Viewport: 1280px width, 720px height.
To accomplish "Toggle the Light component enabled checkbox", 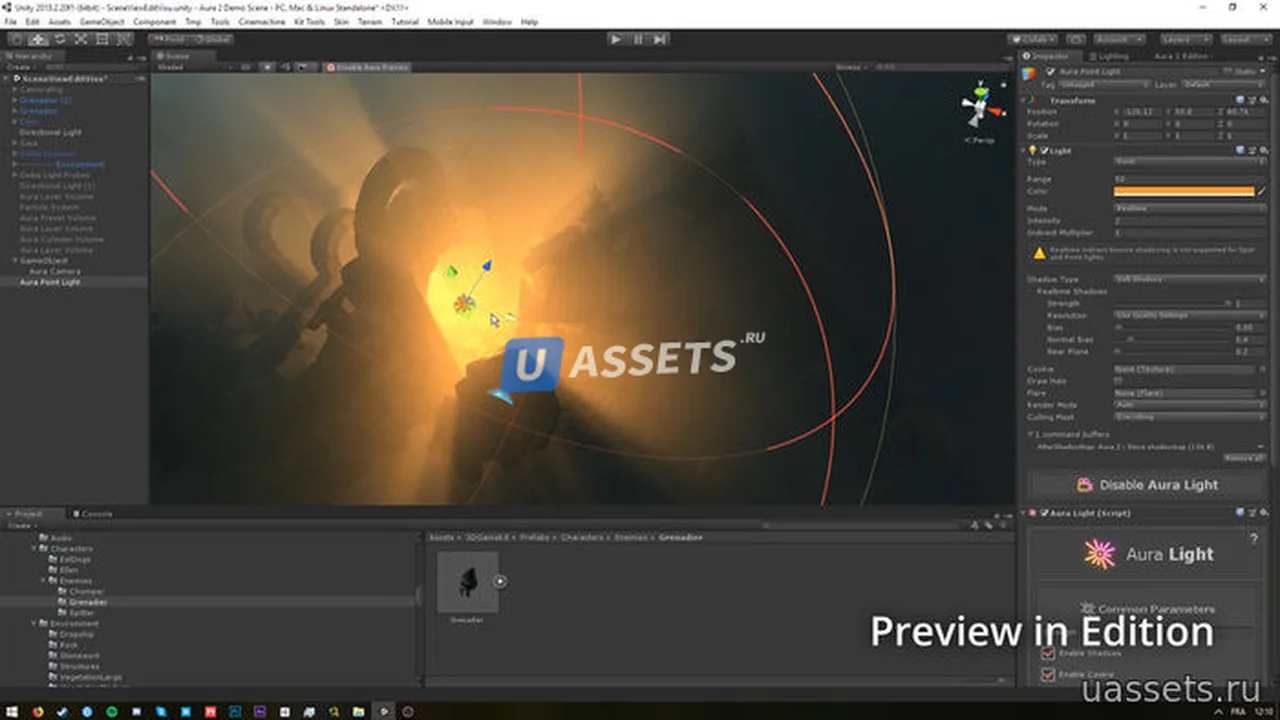I will coord(1043,150).
